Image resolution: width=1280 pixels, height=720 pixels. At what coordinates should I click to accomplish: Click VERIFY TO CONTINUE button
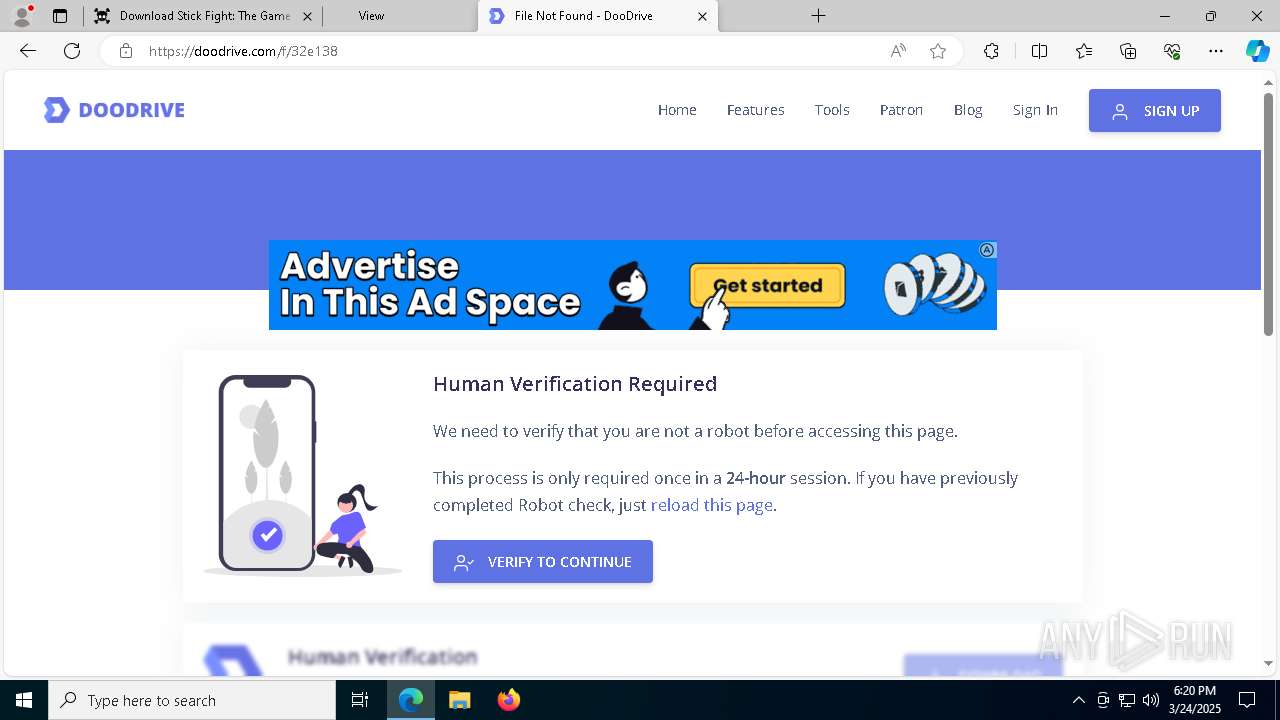click(543, 562)
